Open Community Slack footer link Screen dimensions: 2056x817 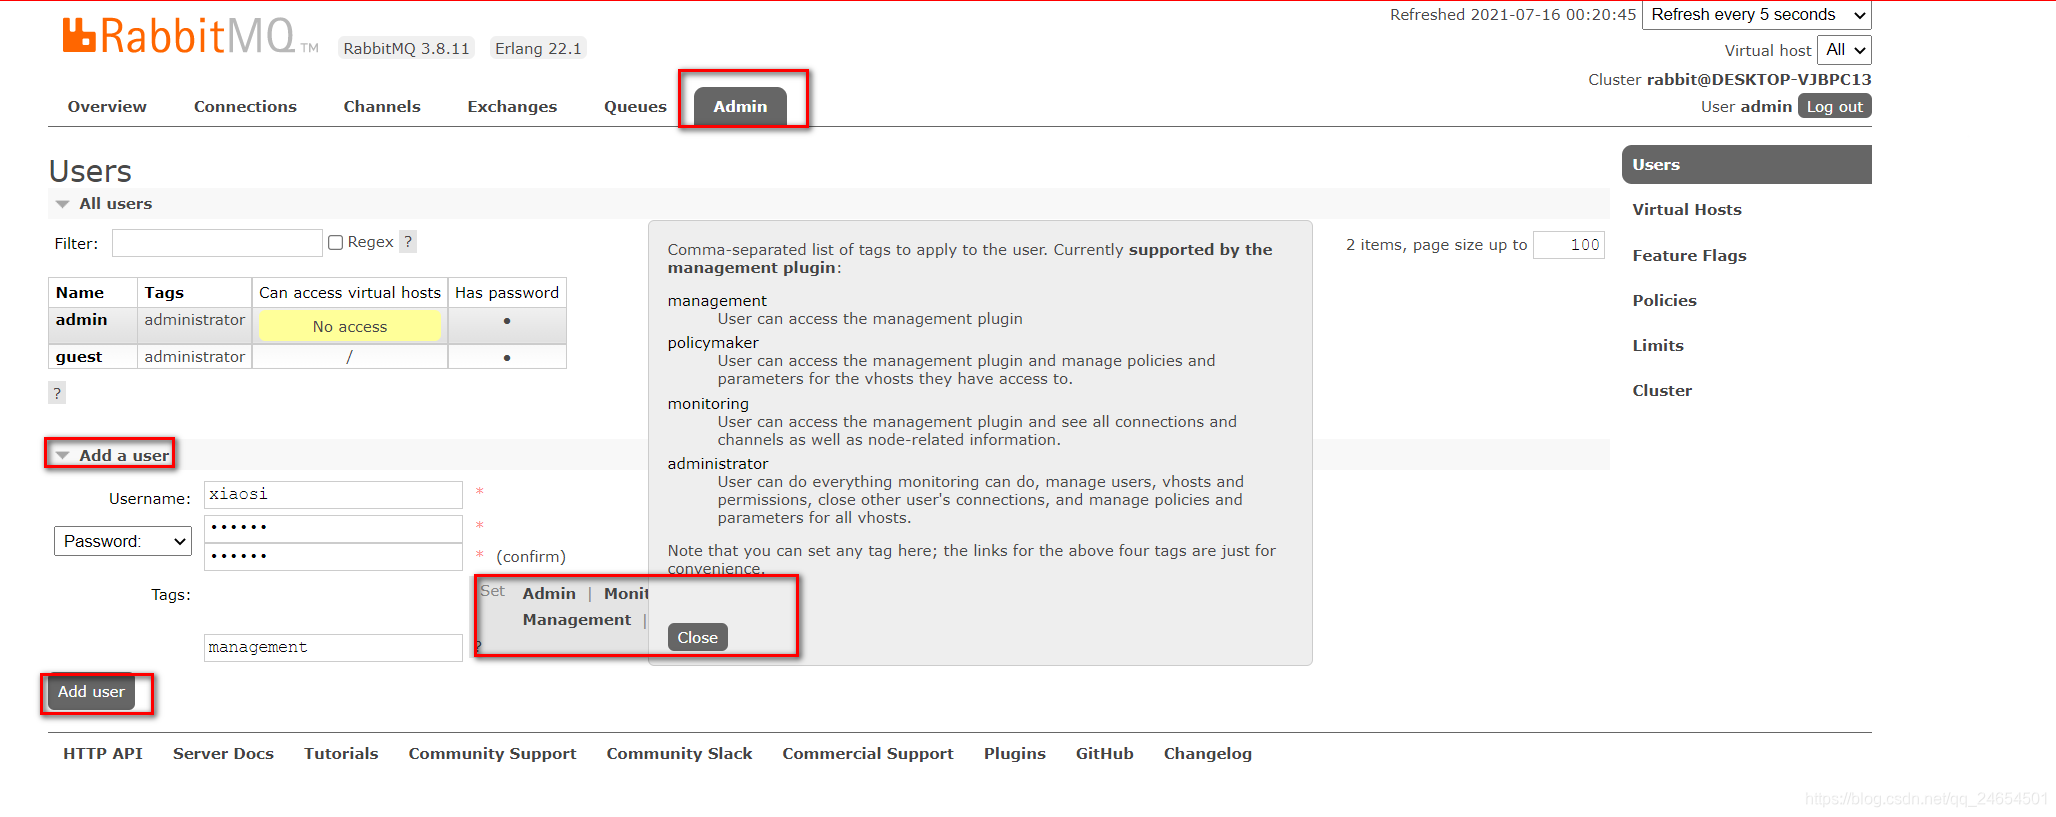point(679,754)
